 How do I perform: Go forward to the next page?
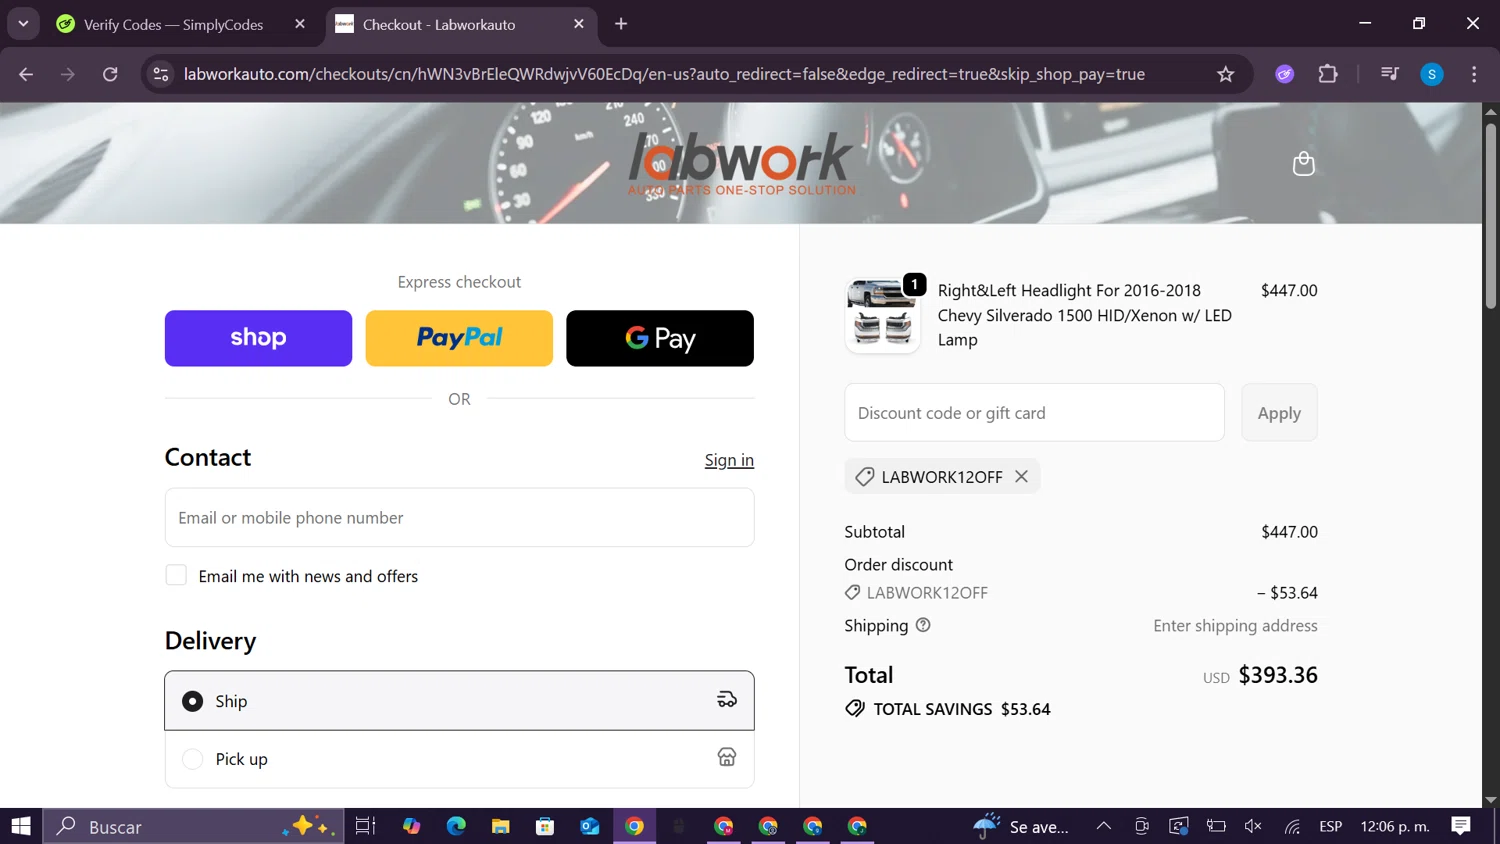[68, 74]
